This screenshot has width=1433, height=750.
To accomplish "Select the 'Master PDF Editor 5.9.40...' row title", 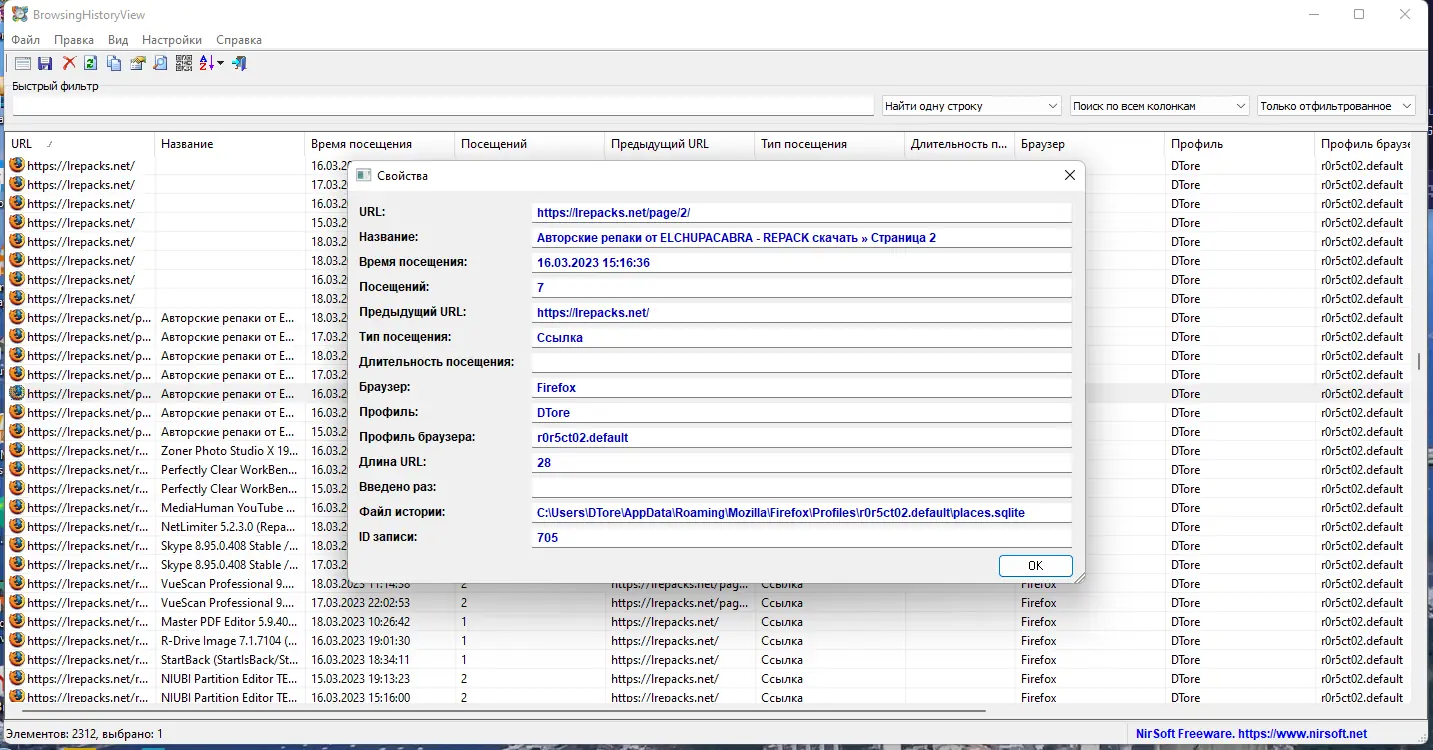I will pyautogui.click(x=229, y=622).
